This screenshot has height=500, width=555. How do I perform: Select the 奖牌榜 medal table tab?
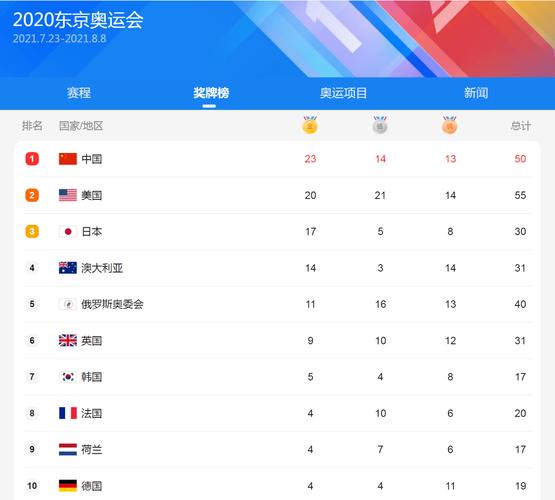pos(211,93)
